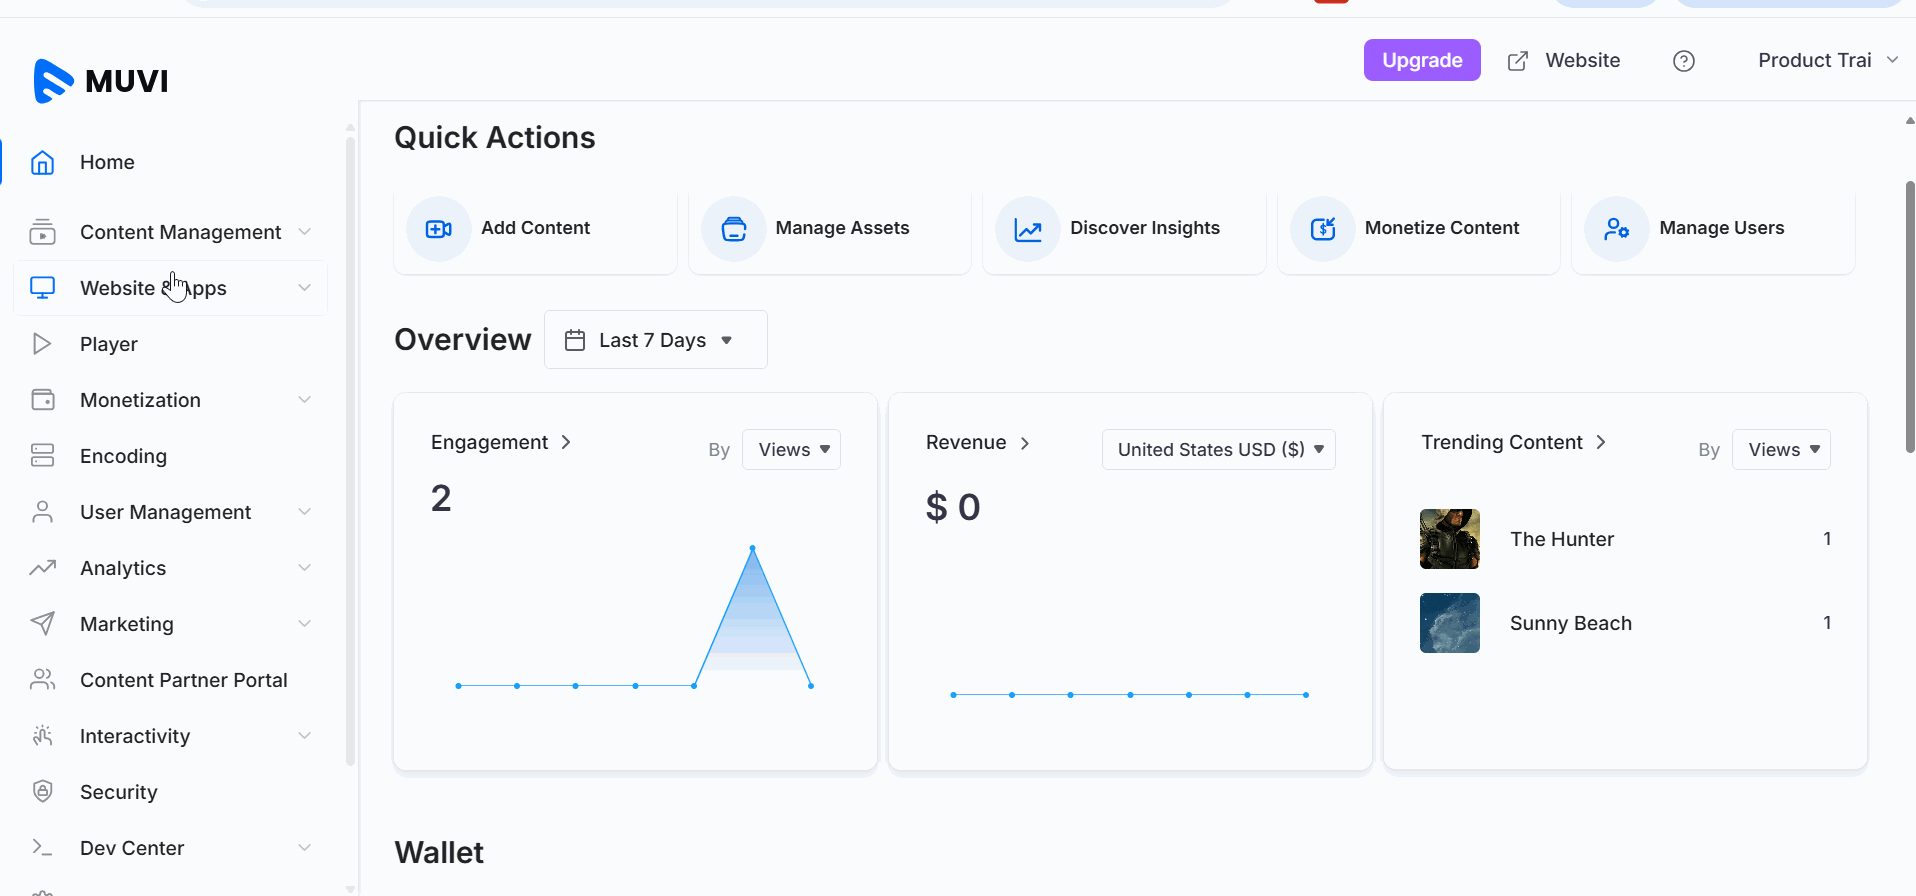This screenshot has height=896, width=1916.
Task: Click the Monetize Content icon
Action: point(1322,229)
